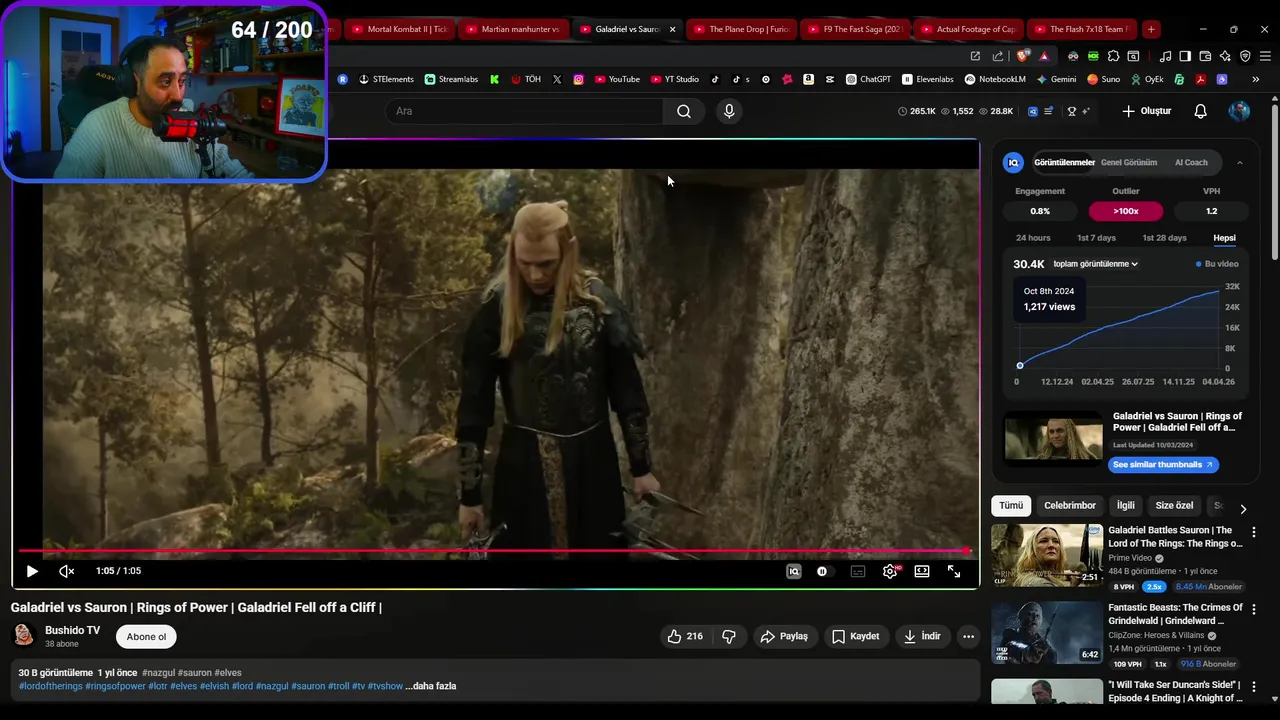Like the video with thumbs up

[685, 636]
